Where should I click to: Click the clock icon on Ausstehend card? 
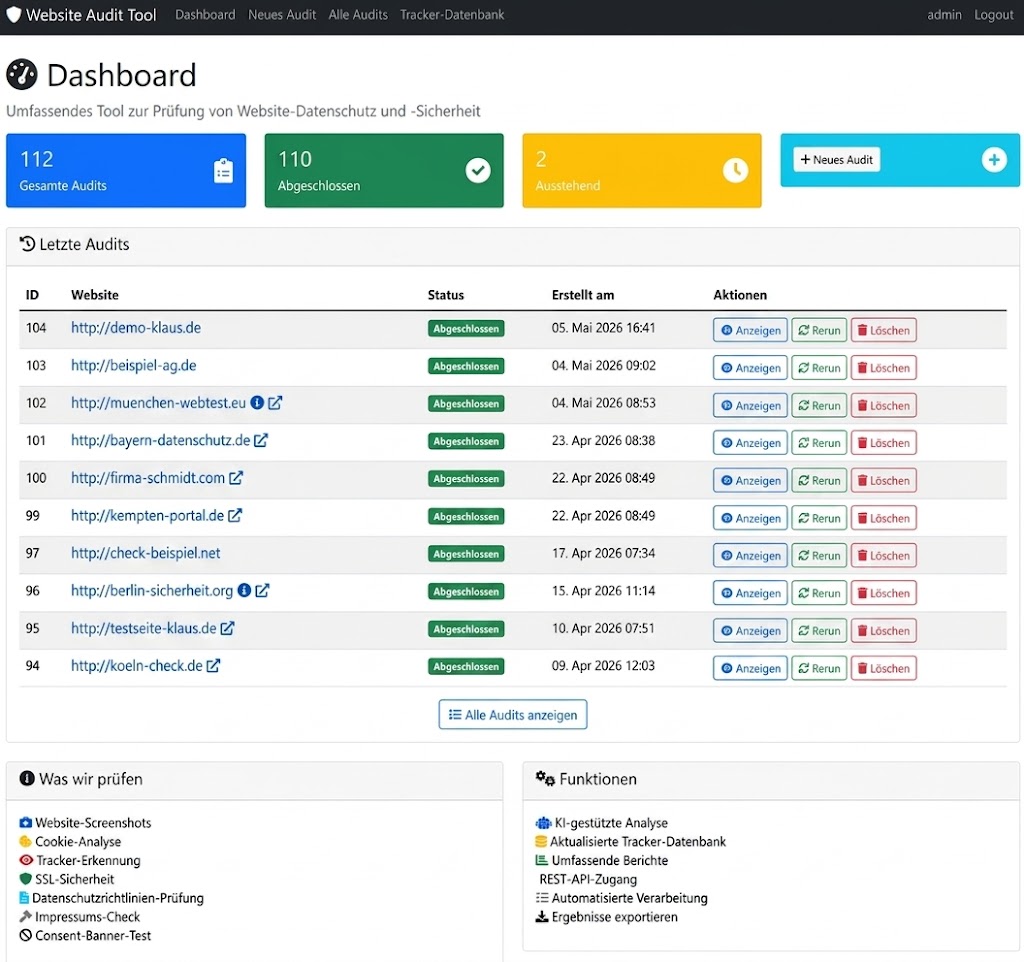(735, 170)
